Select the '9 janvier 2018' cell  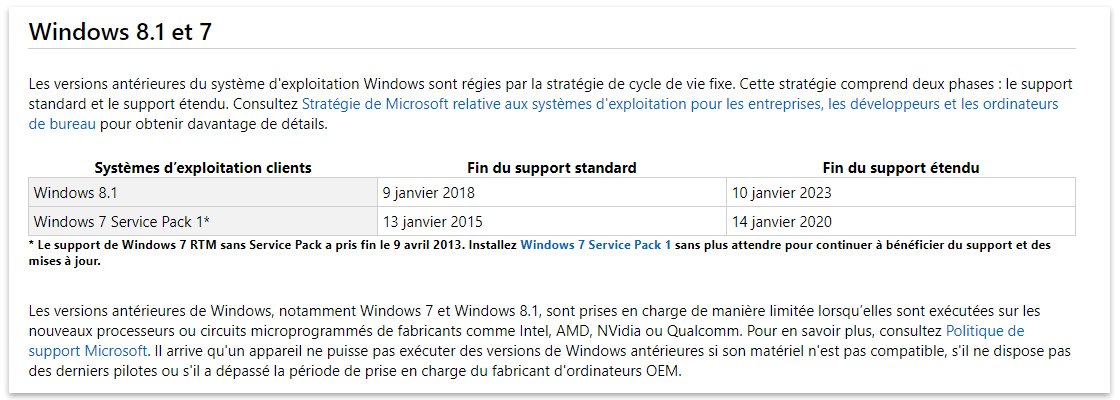point(551,193)
